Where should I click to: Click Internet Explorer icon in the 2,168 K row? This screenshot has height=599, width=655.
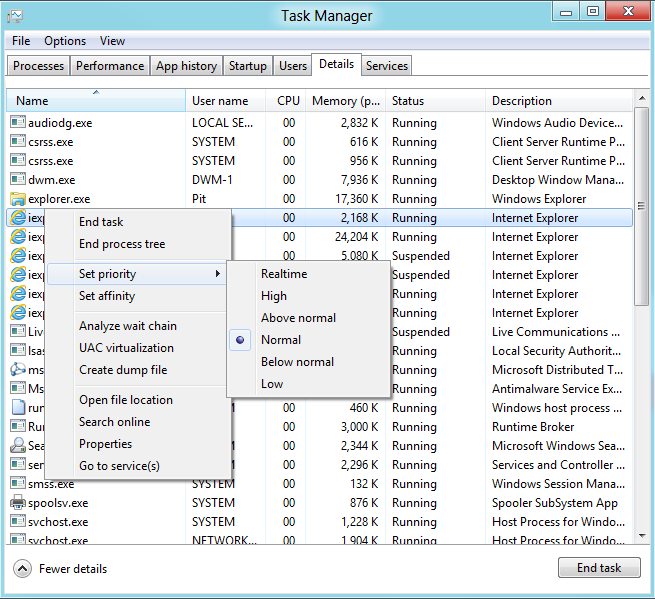(18, 218)
